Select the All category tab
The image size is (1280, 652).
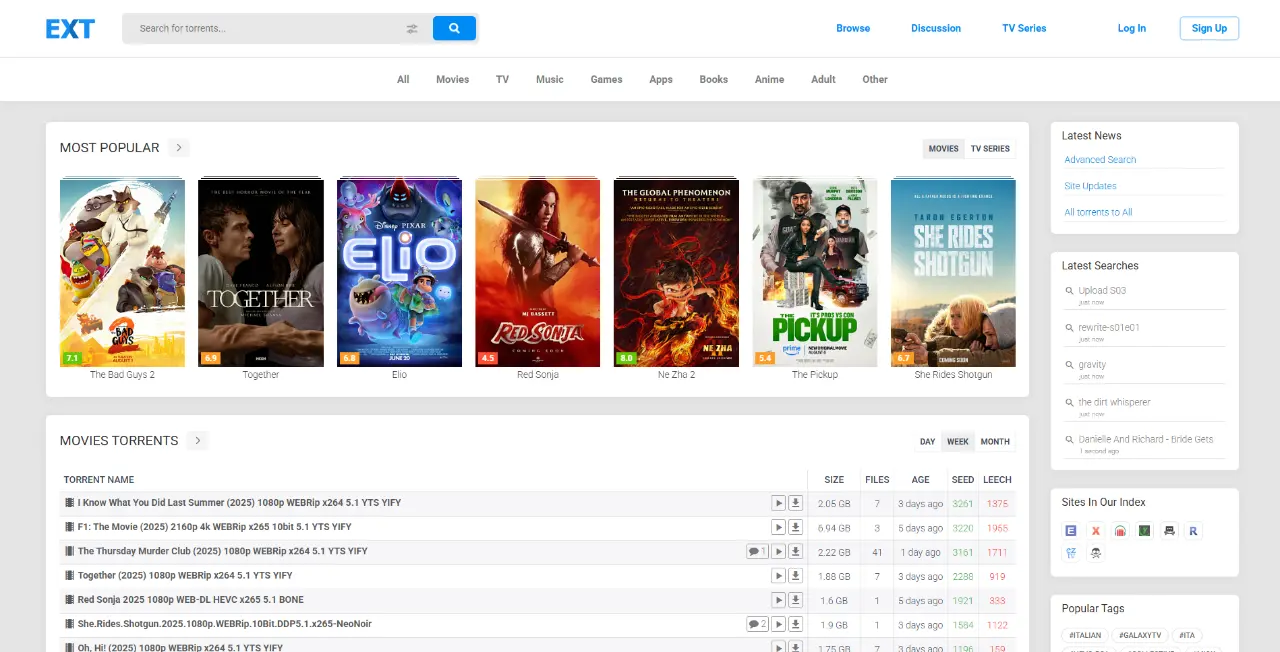click(x=403, y=79)
